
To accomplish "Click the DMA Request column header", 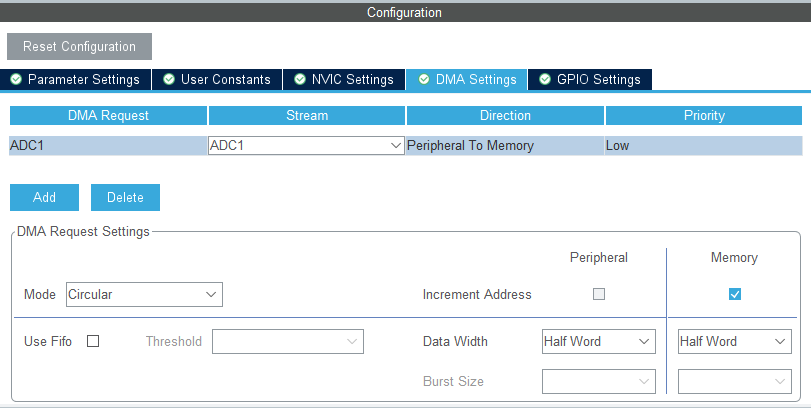I will point(108,115).
